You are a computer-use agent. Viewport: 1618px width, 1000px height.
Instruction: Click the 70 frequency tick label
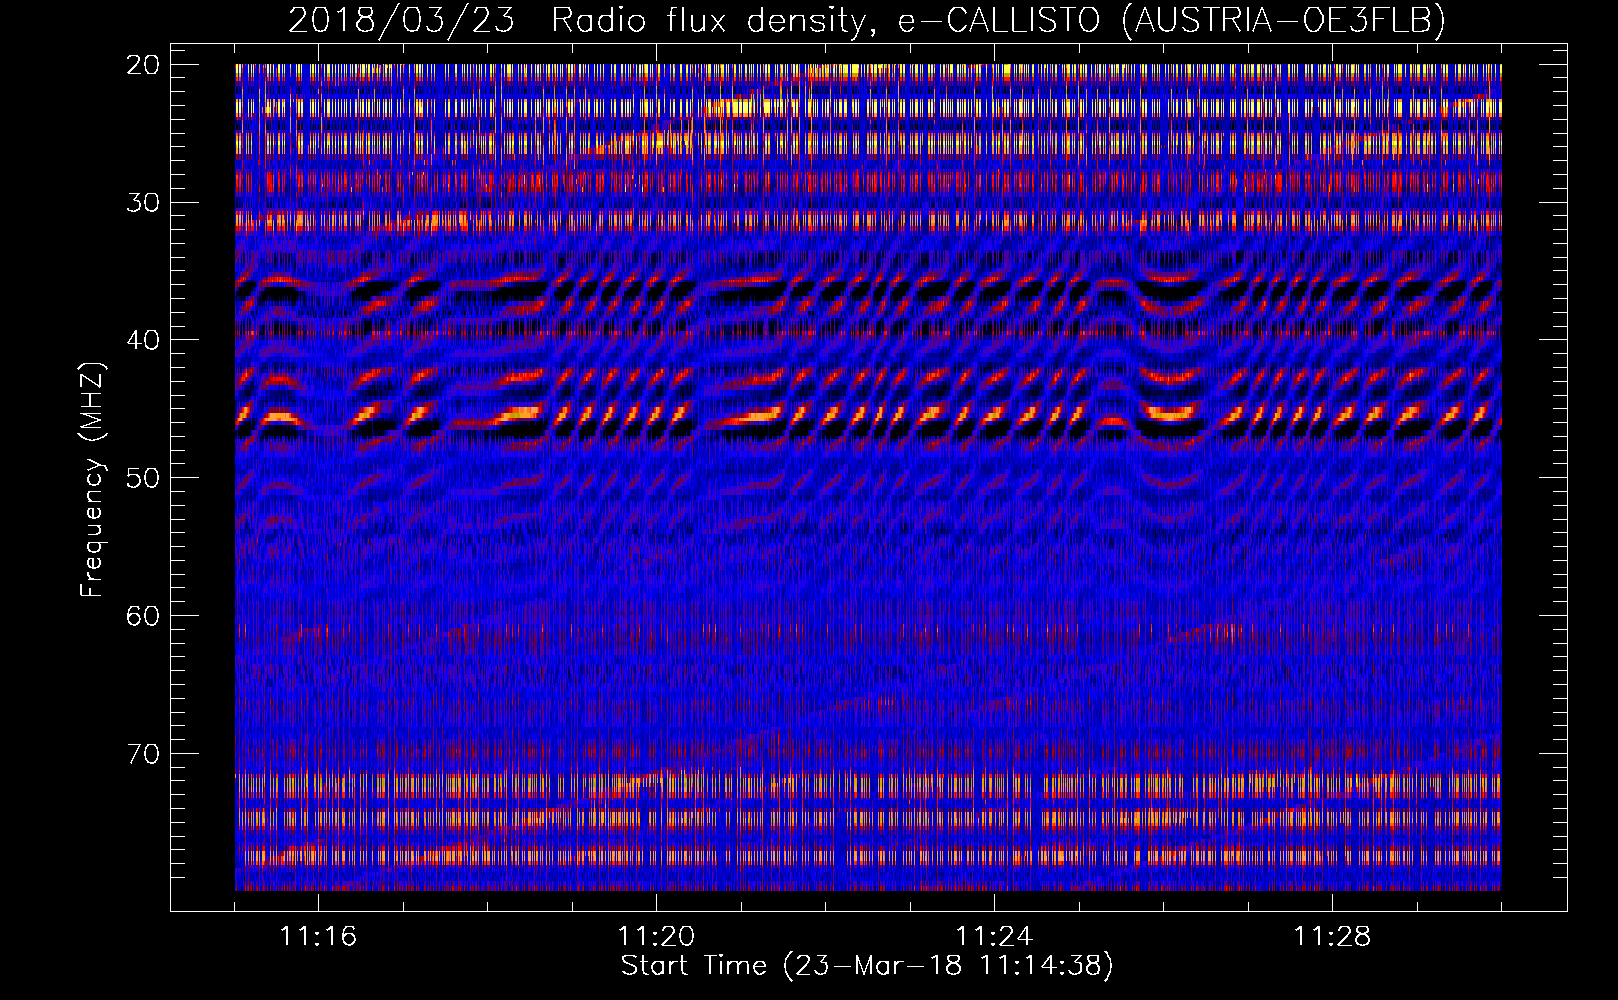click(144, 753)
